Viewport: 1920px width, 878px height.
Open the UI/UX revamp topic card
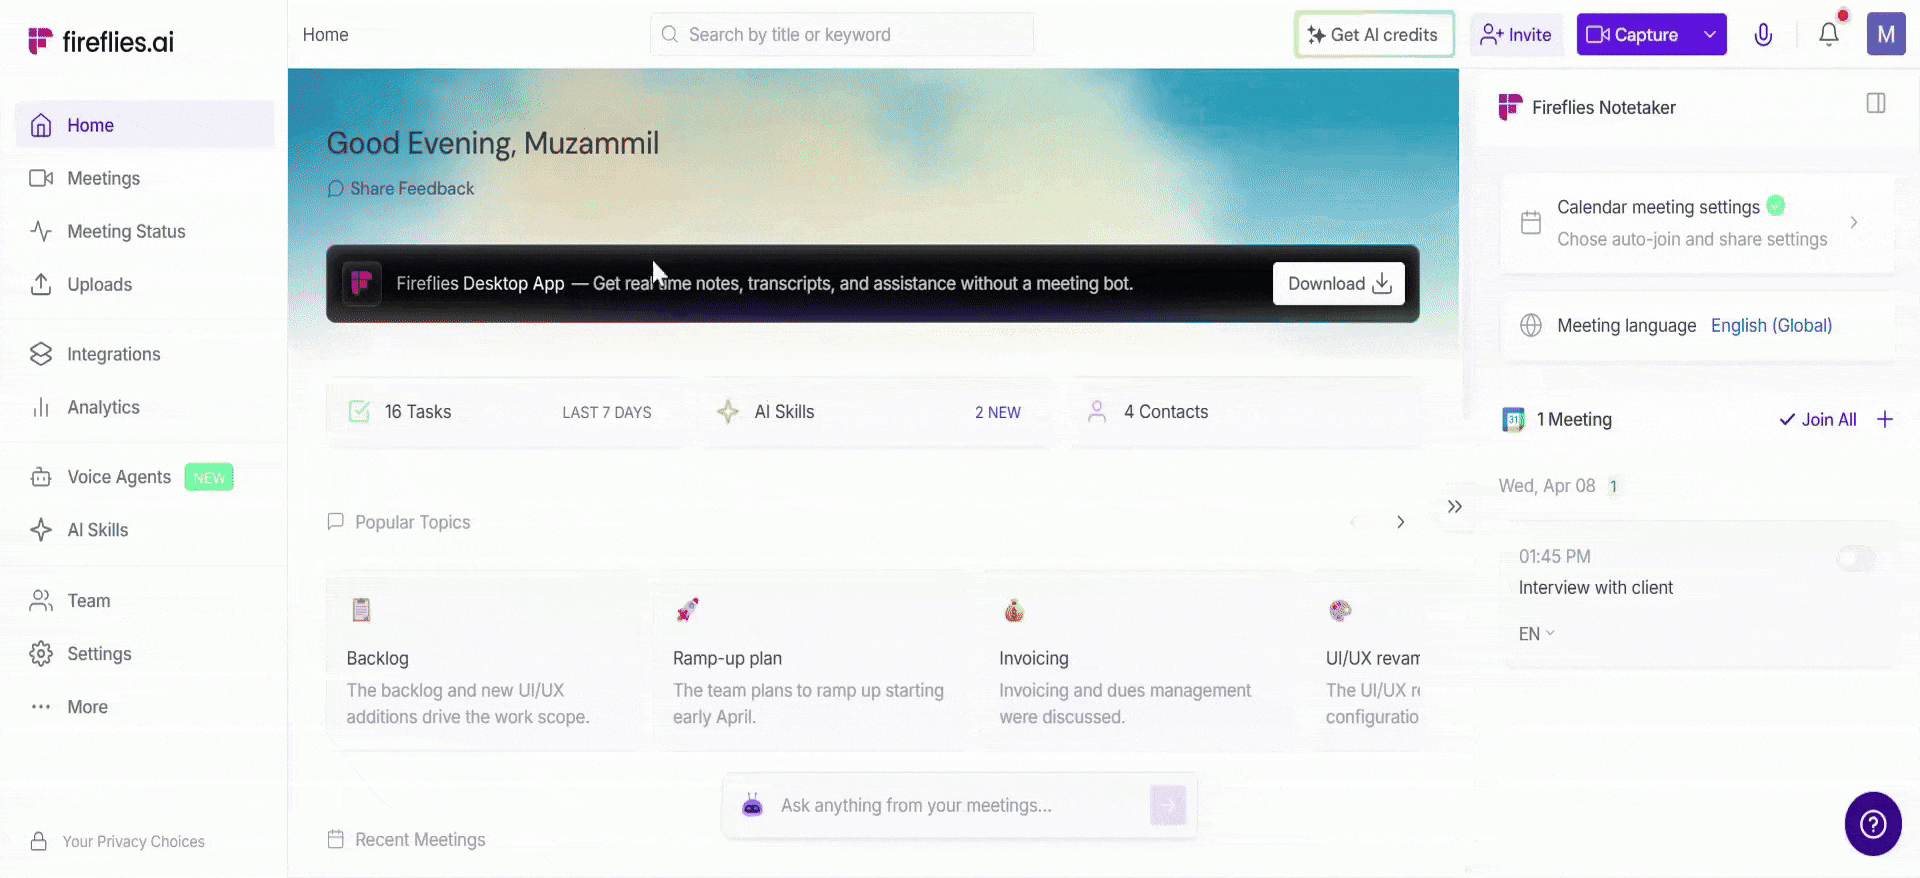pos(1365,662)
